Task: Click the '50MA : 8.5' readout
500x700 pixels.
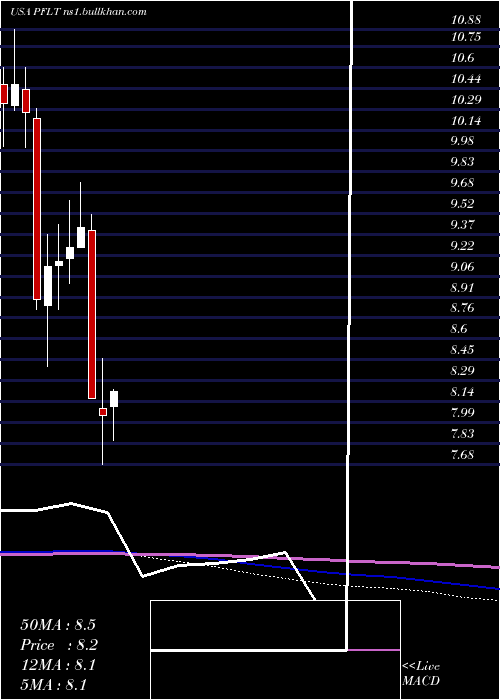Action: pyautogui.click(x=58, y=625)
